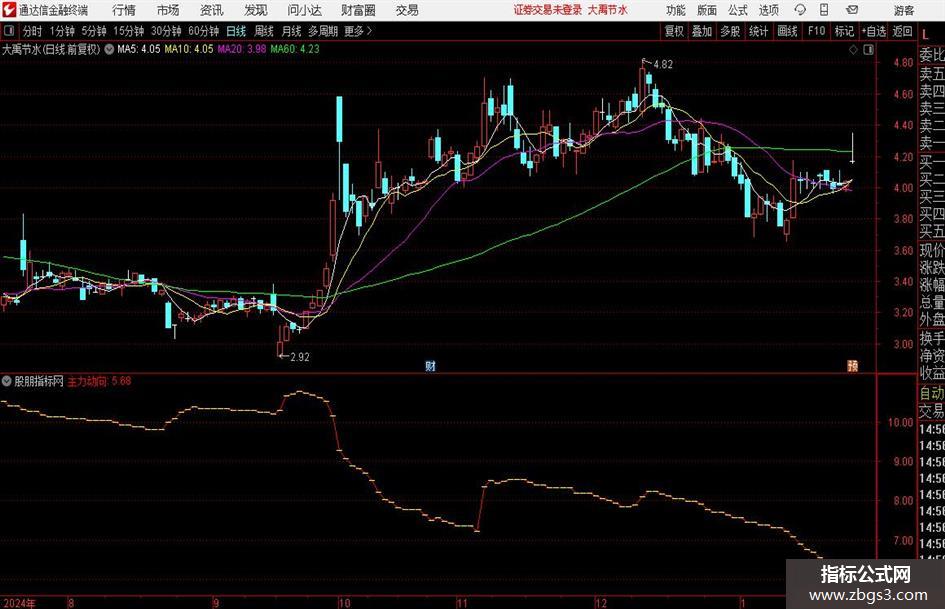Click the MA60: 4.23 readout

(x=295, y=49)
